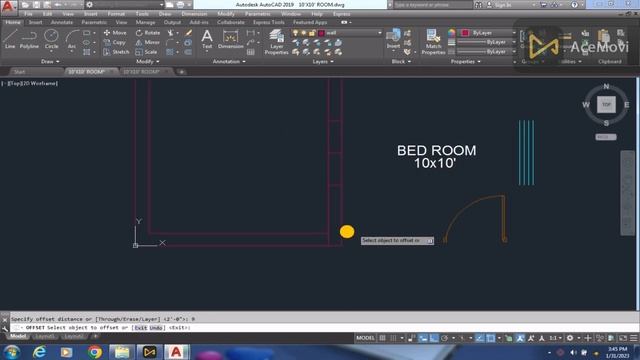Expand the Modify panel
Image resolution: width=640 pixels, height=360 pixels.
pyautogui.click(x=148, y=62)
